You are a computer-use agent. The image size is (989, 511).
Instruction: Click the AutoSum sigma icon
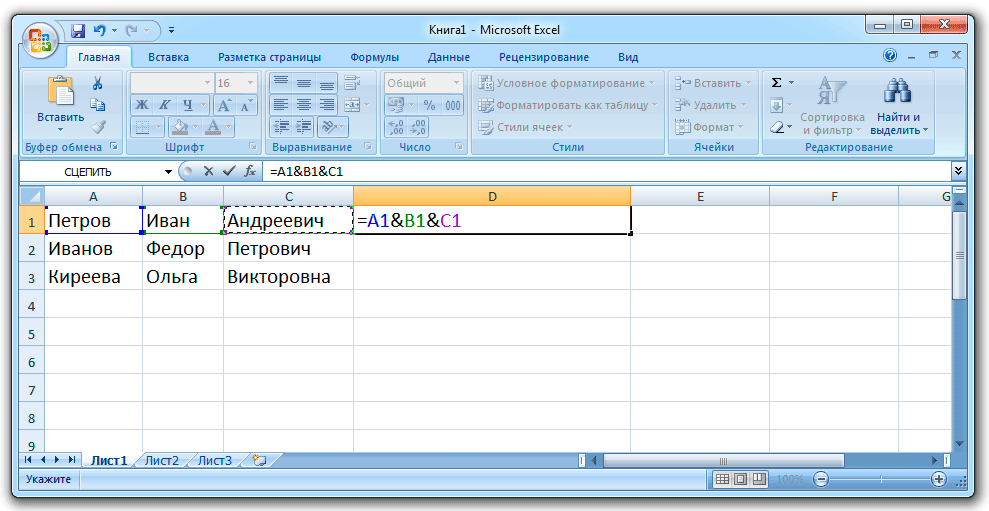point(776,83)
